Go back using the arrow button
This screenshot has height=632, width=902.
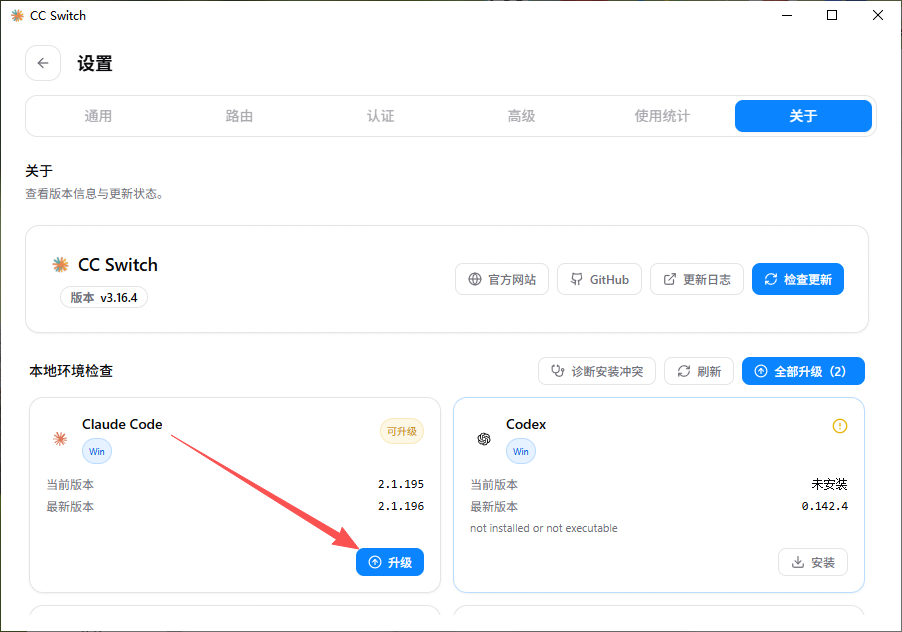(43, 63)
